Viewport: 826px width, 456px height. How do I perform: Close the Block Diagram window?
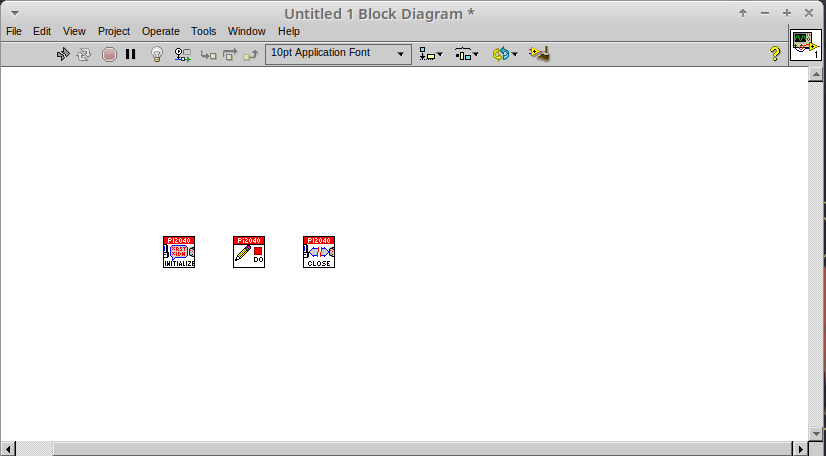(x=809, y=13)
